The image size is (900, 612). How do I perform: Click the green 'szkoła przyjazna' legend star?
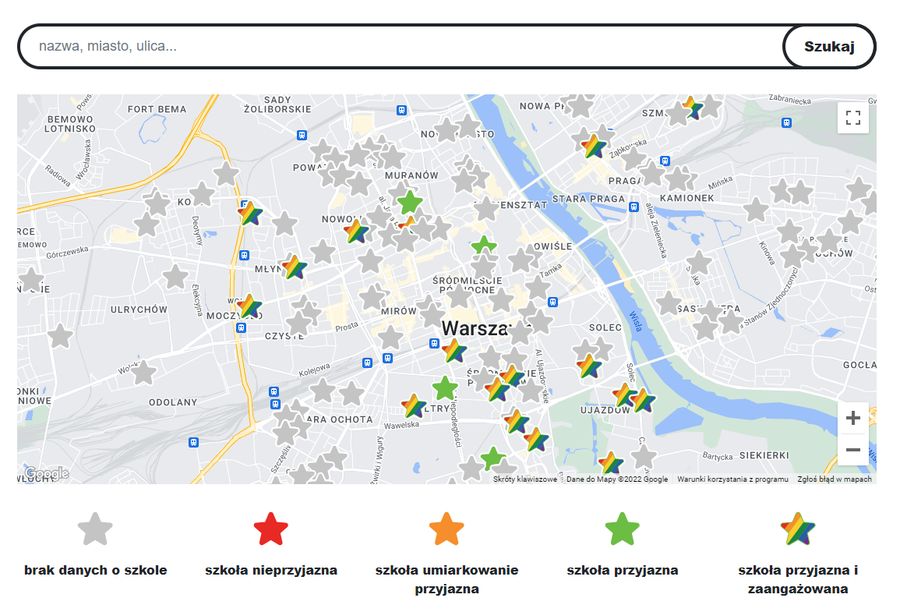[x=622, y=529]
